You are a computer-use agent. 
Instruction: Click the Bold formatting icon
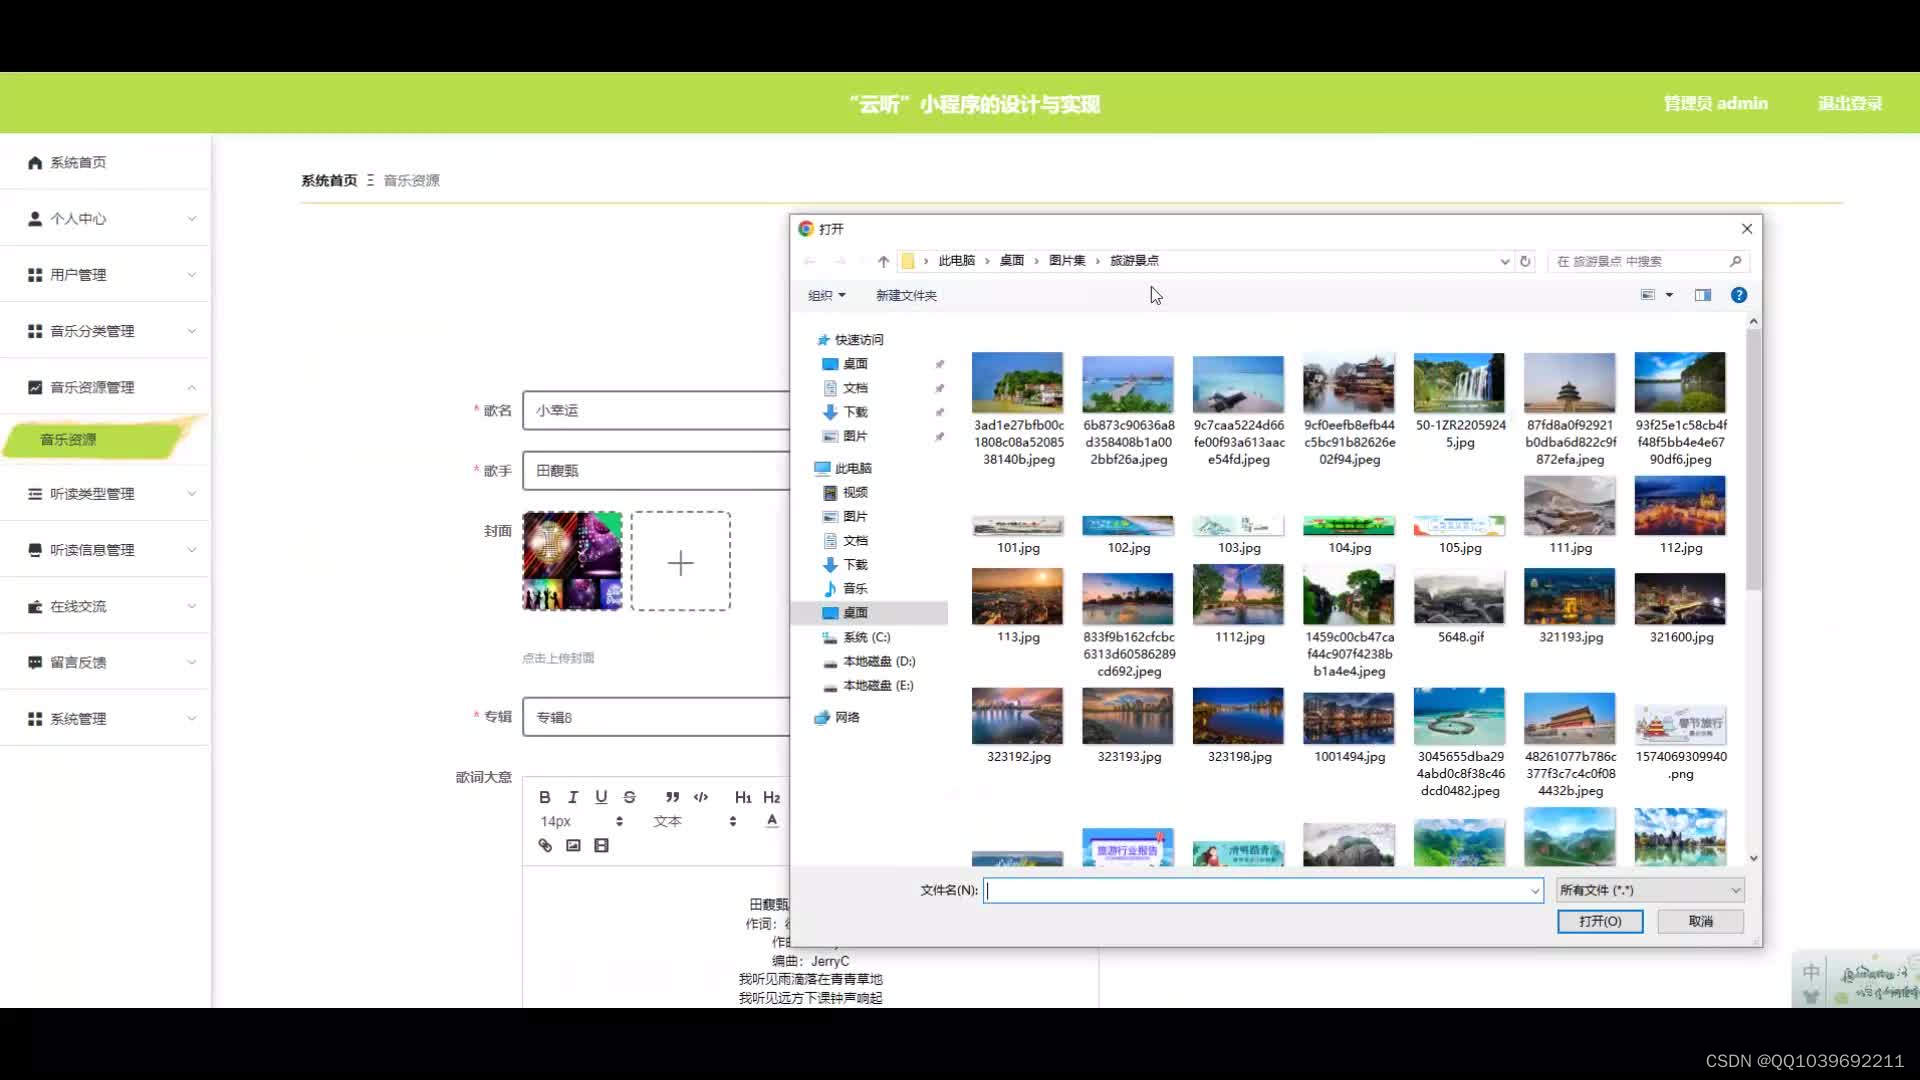[545, 796]
